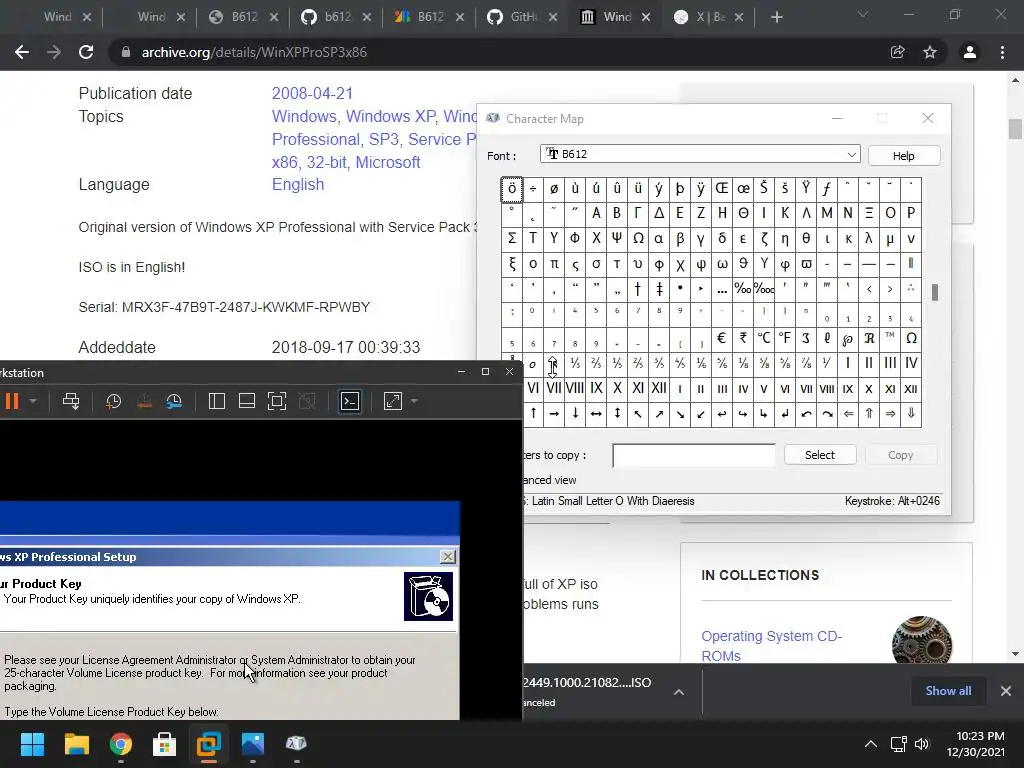Open the 2008-04-21 publication date link

pyautogui.click(x=312, y=93)
